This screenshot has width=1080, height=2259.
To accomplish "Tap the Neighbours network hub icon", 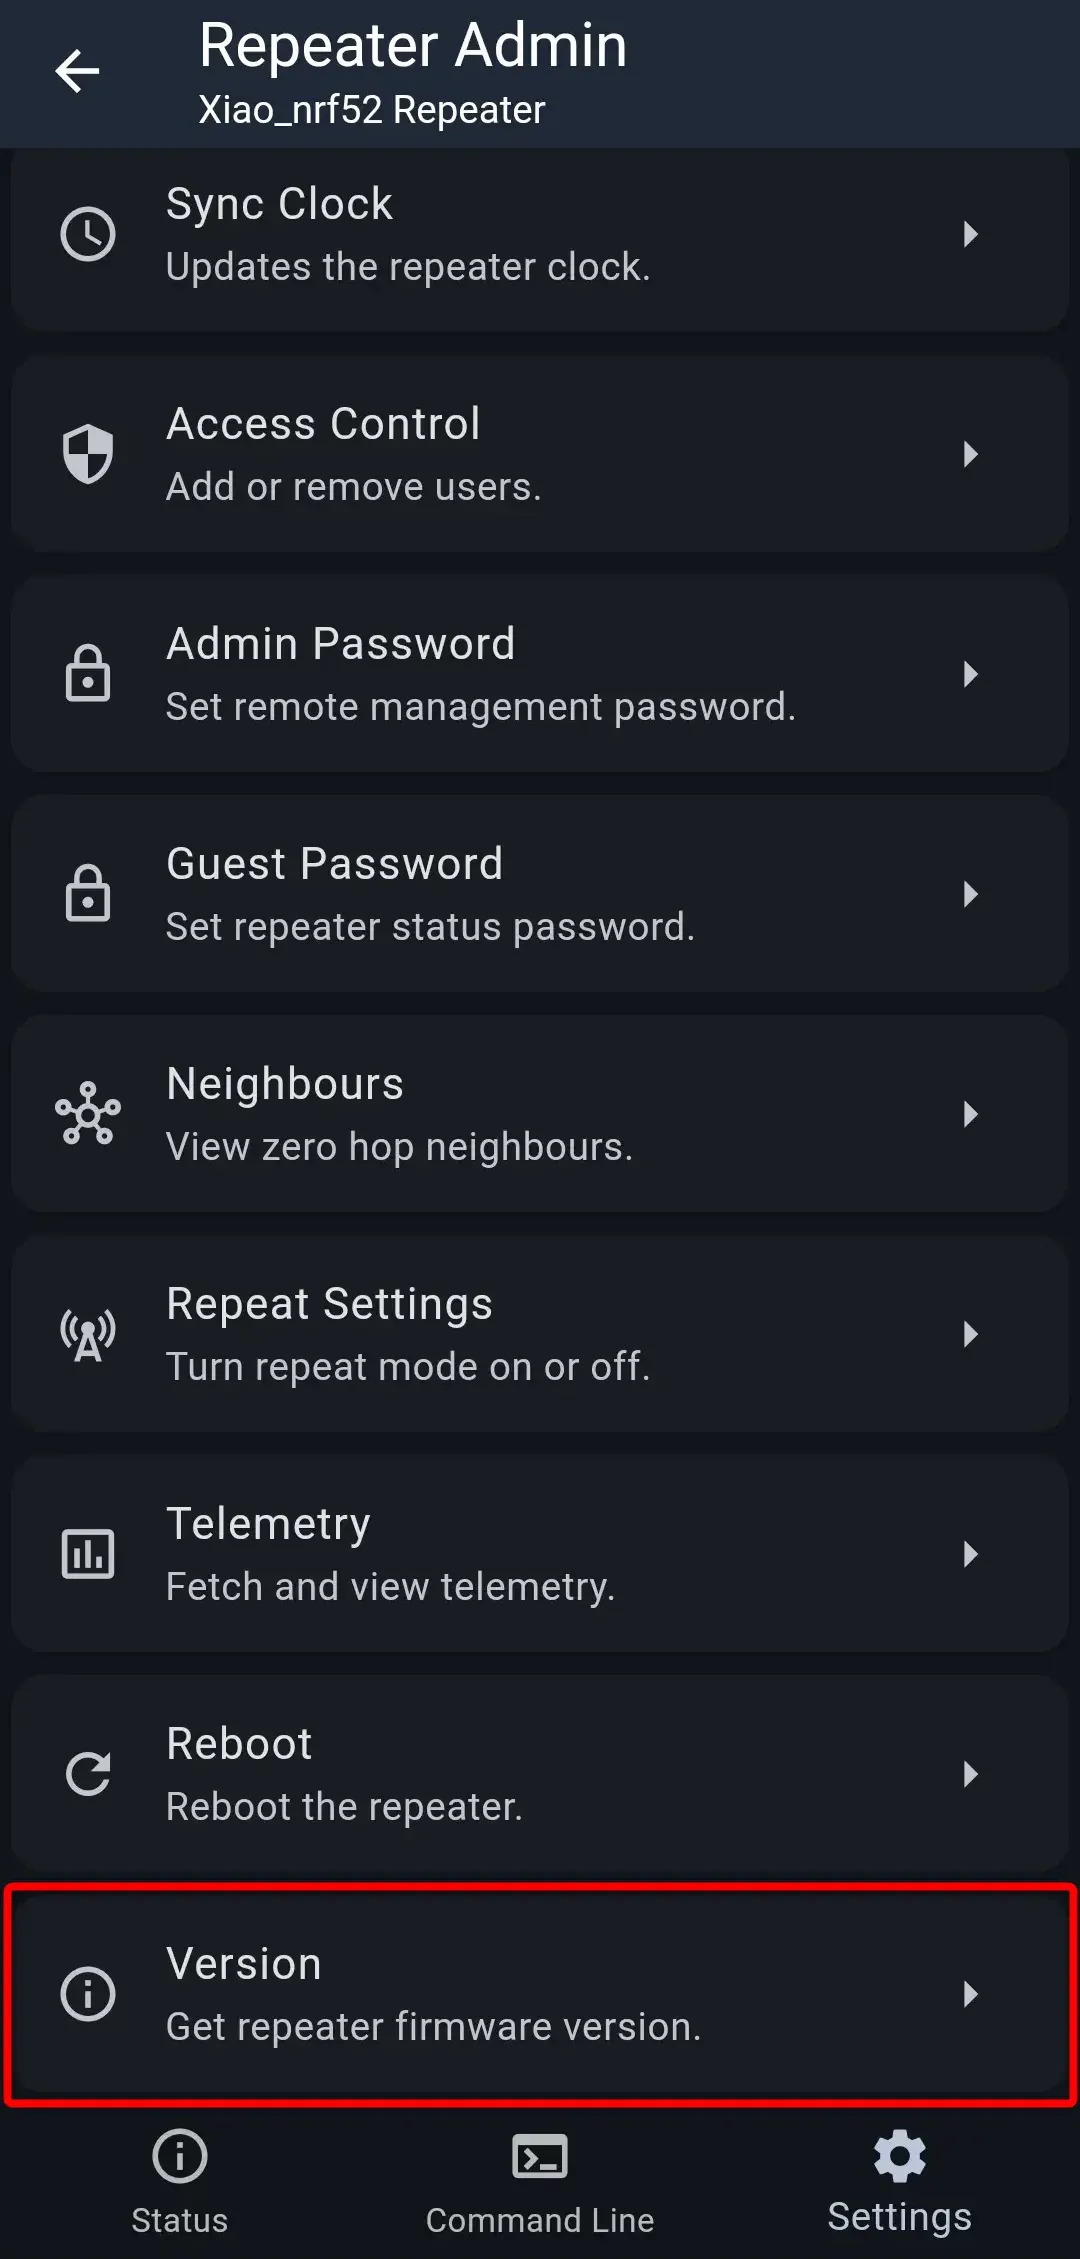I will tap(88, 1113).
